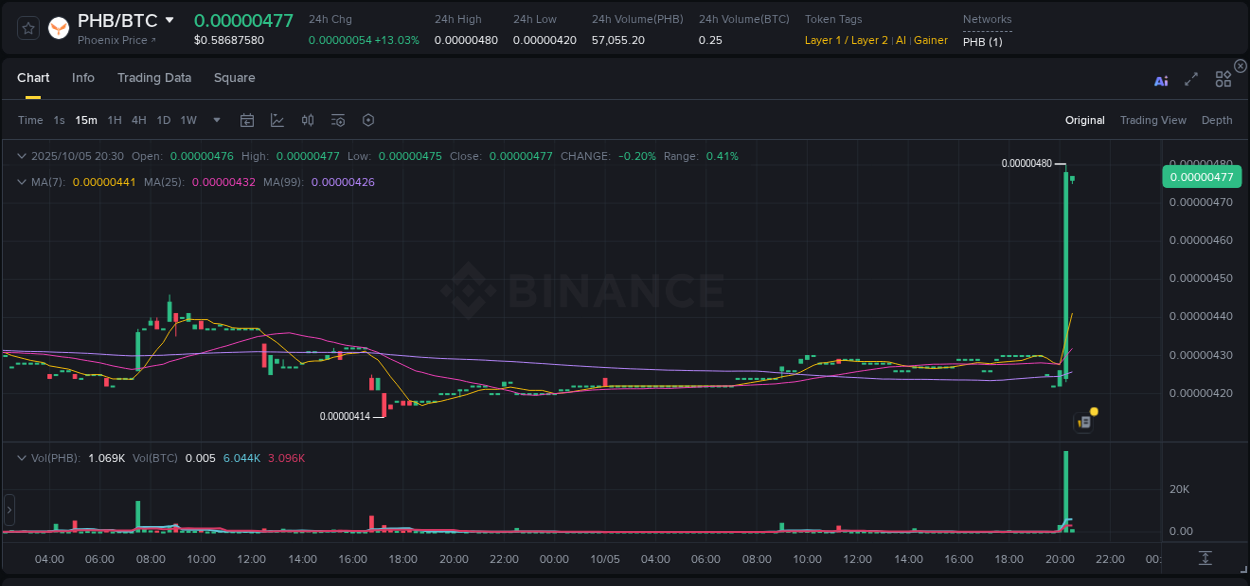Switch to the Trading Data tab
The height and width of the screenshot is (586, 1250).
coord(154,77)
